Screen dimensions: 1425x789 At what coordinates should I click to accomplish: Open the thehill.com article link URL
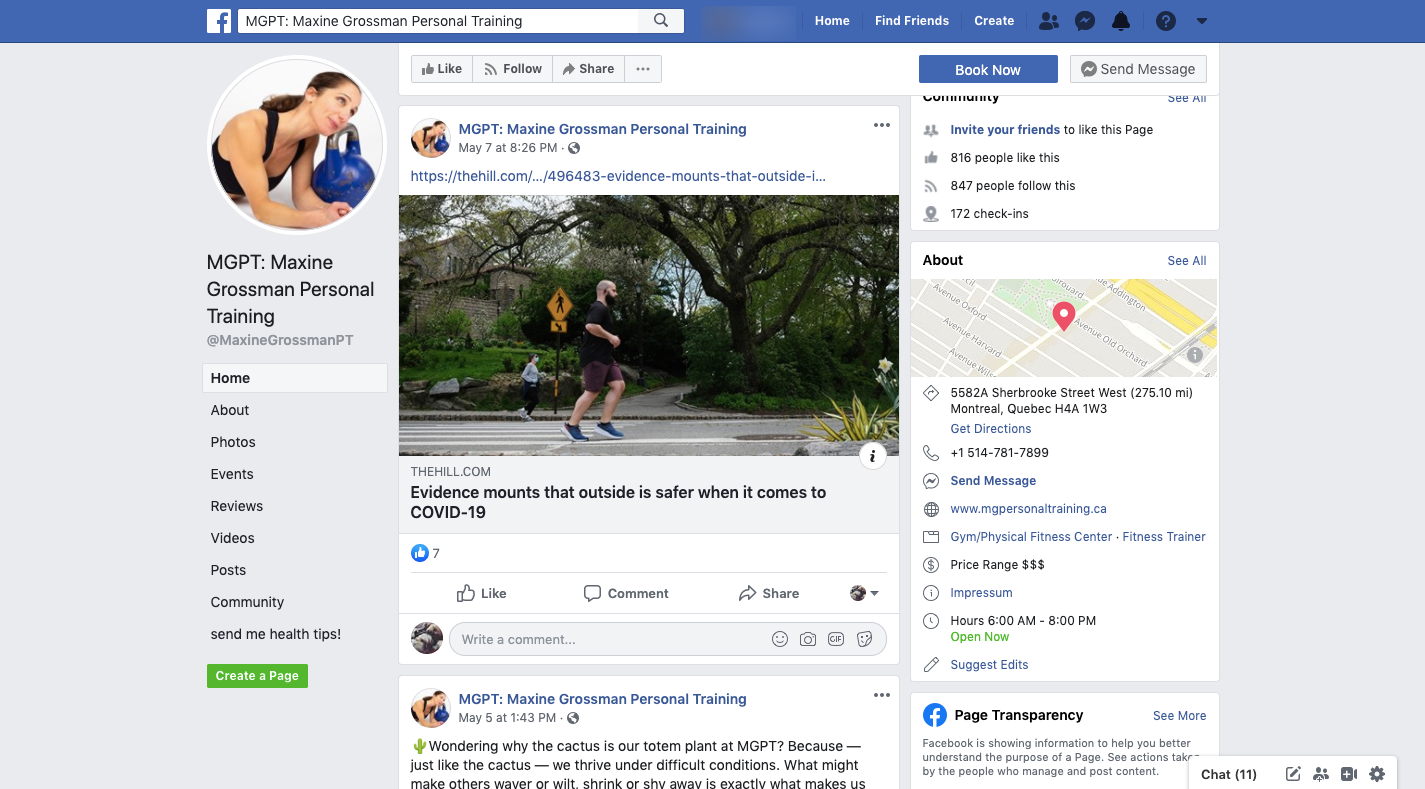[x=618, y=176]
